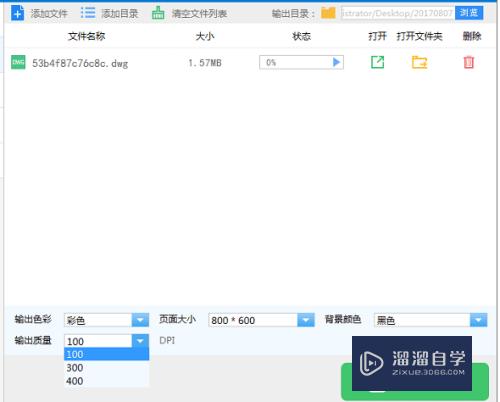Screen dimensions: 500x402
Task: Click the output directory path field
Action: click(398, 13)
